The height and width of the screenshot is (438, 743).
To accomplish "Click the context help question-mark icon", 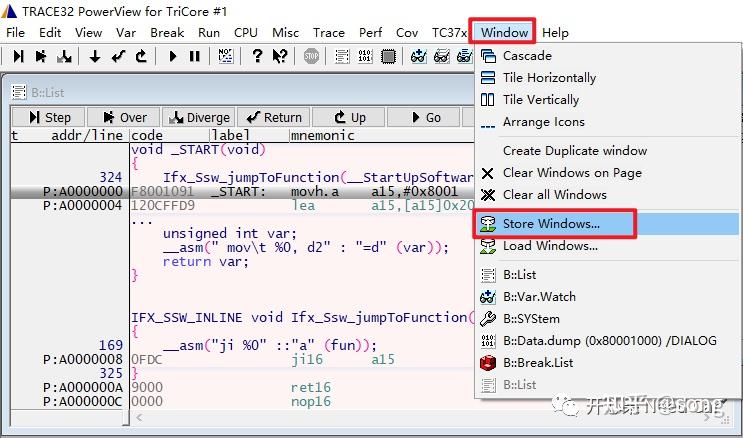I will 280,56.
